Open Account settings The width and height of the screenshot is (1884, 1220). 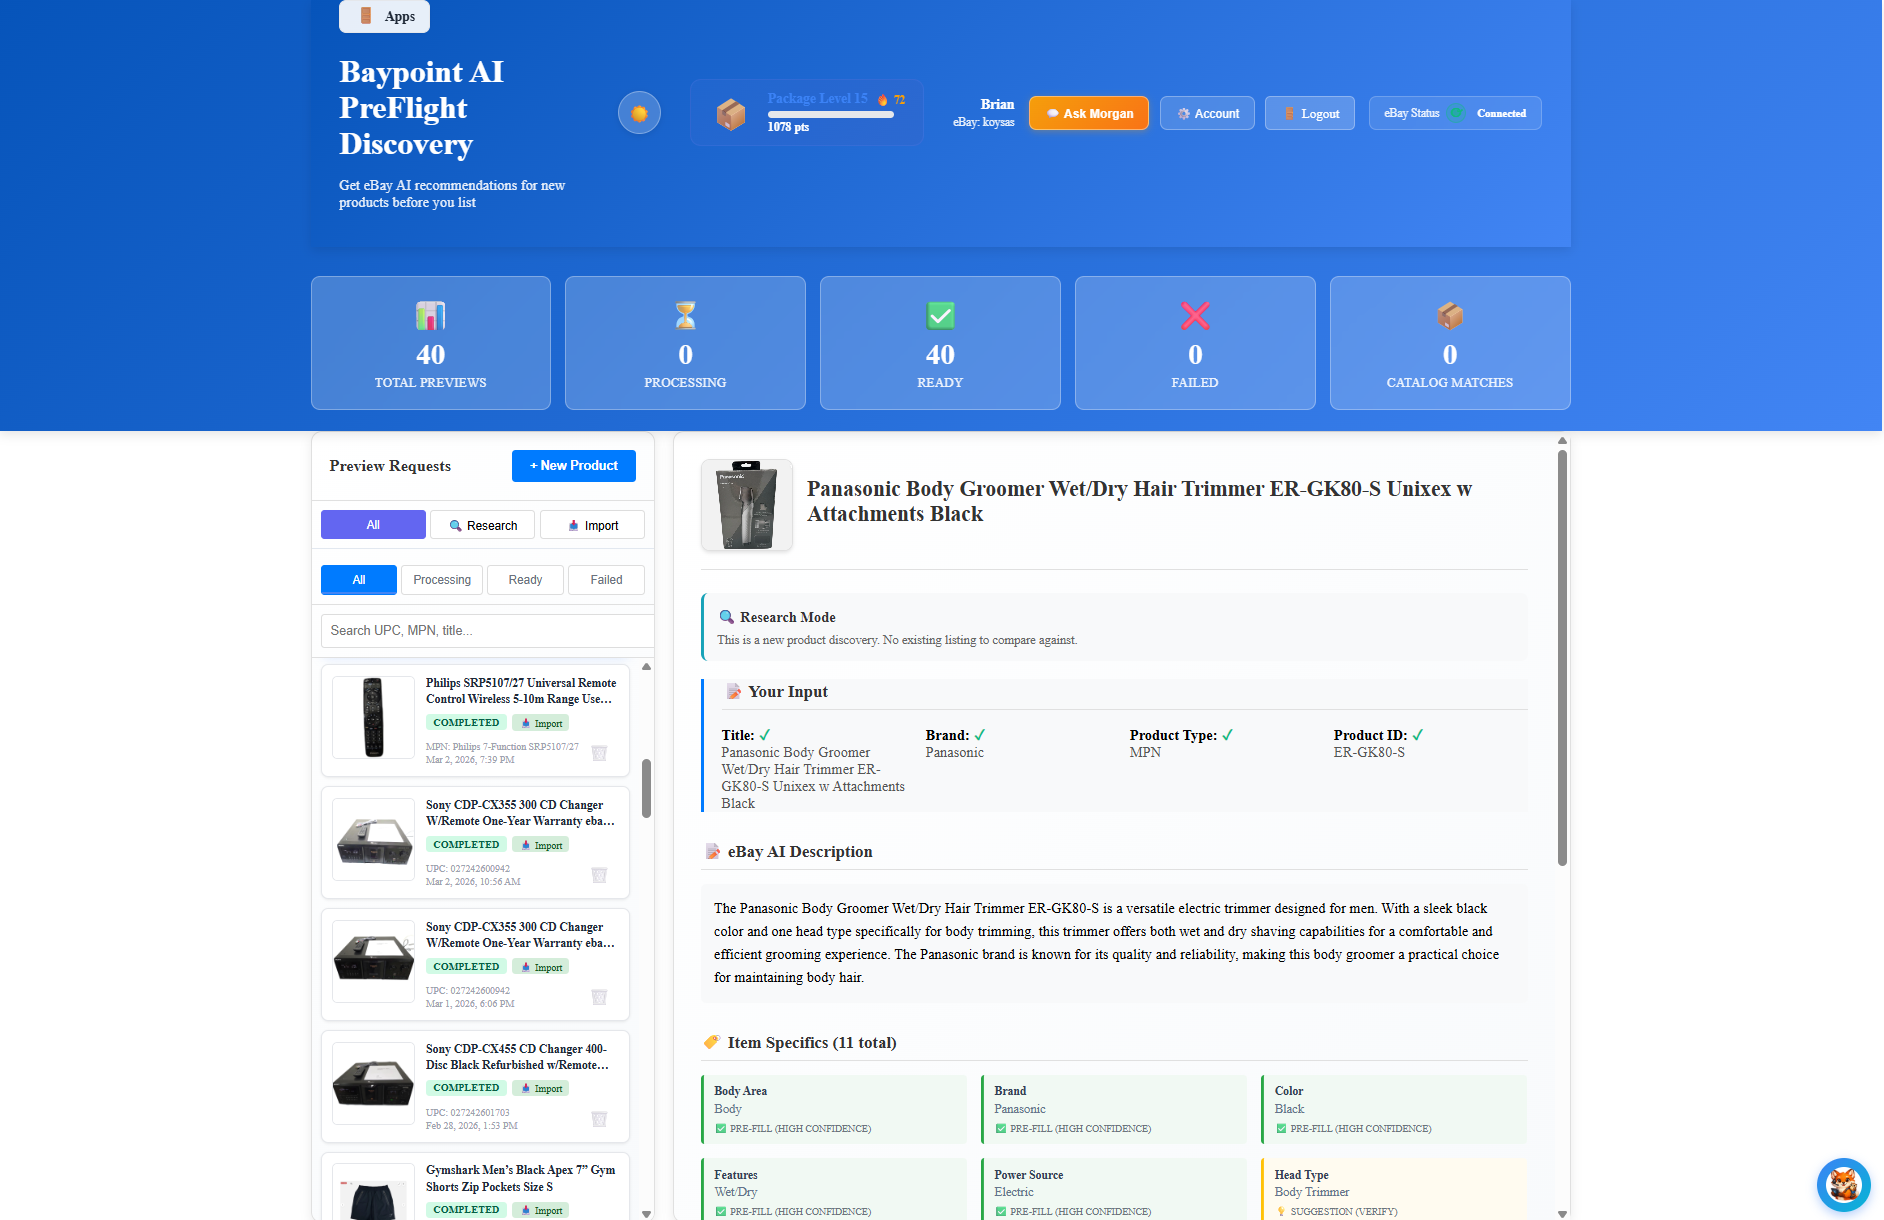tap(1207, 112)
